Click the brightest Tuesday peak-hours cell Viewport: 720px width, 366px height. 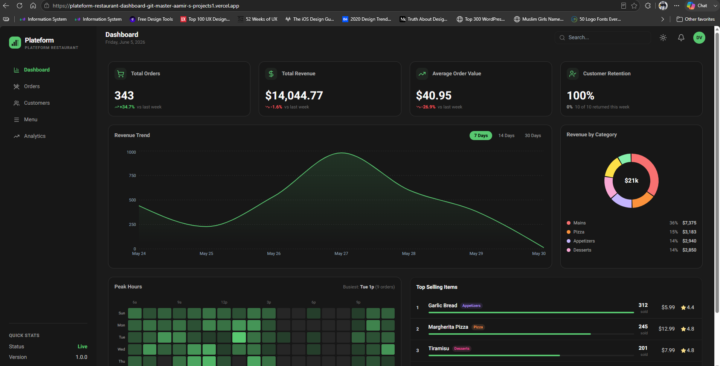click(239, 338)
